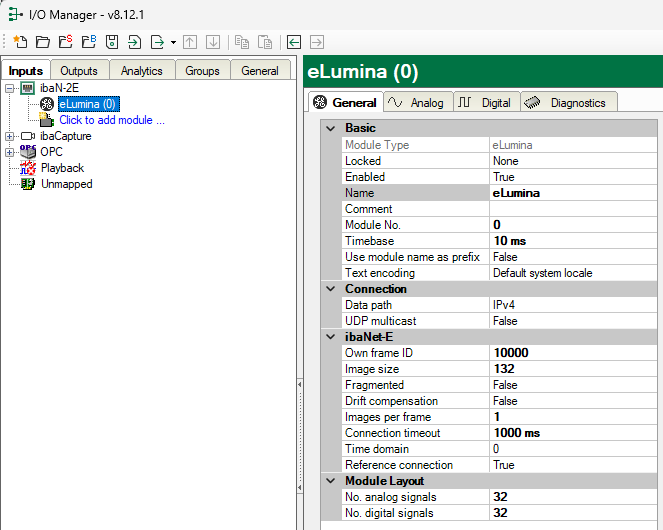Select the Playback icon in the tree
This screenshot has width=663, height=530.
coord(28,168)
